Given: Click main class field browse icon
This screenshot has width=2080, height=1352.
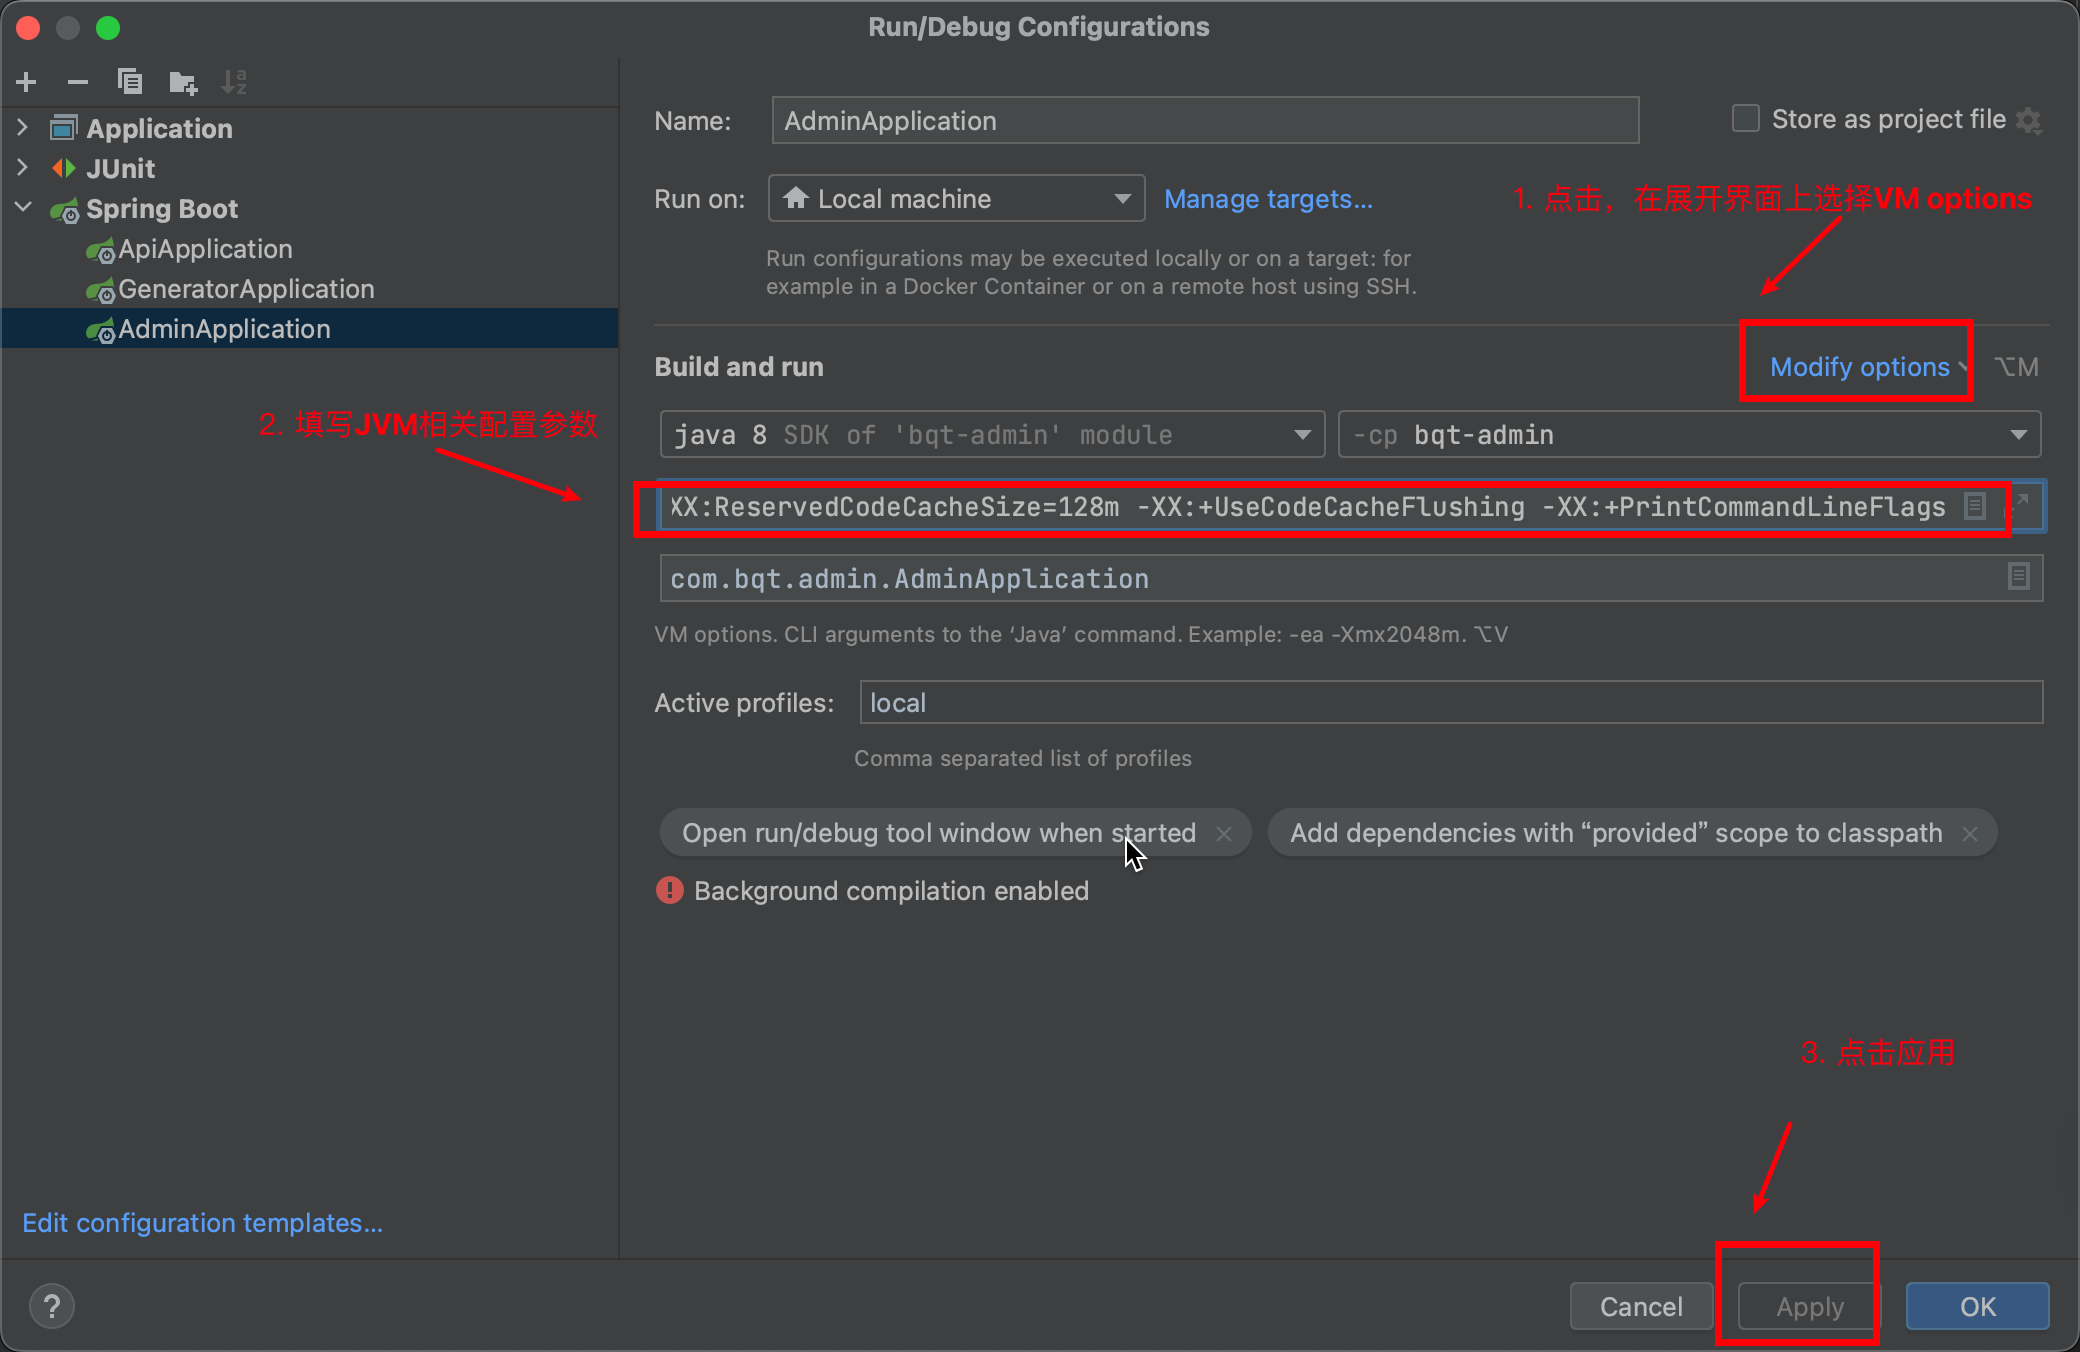Looking at the screenshot, I should coord(2018,576).
